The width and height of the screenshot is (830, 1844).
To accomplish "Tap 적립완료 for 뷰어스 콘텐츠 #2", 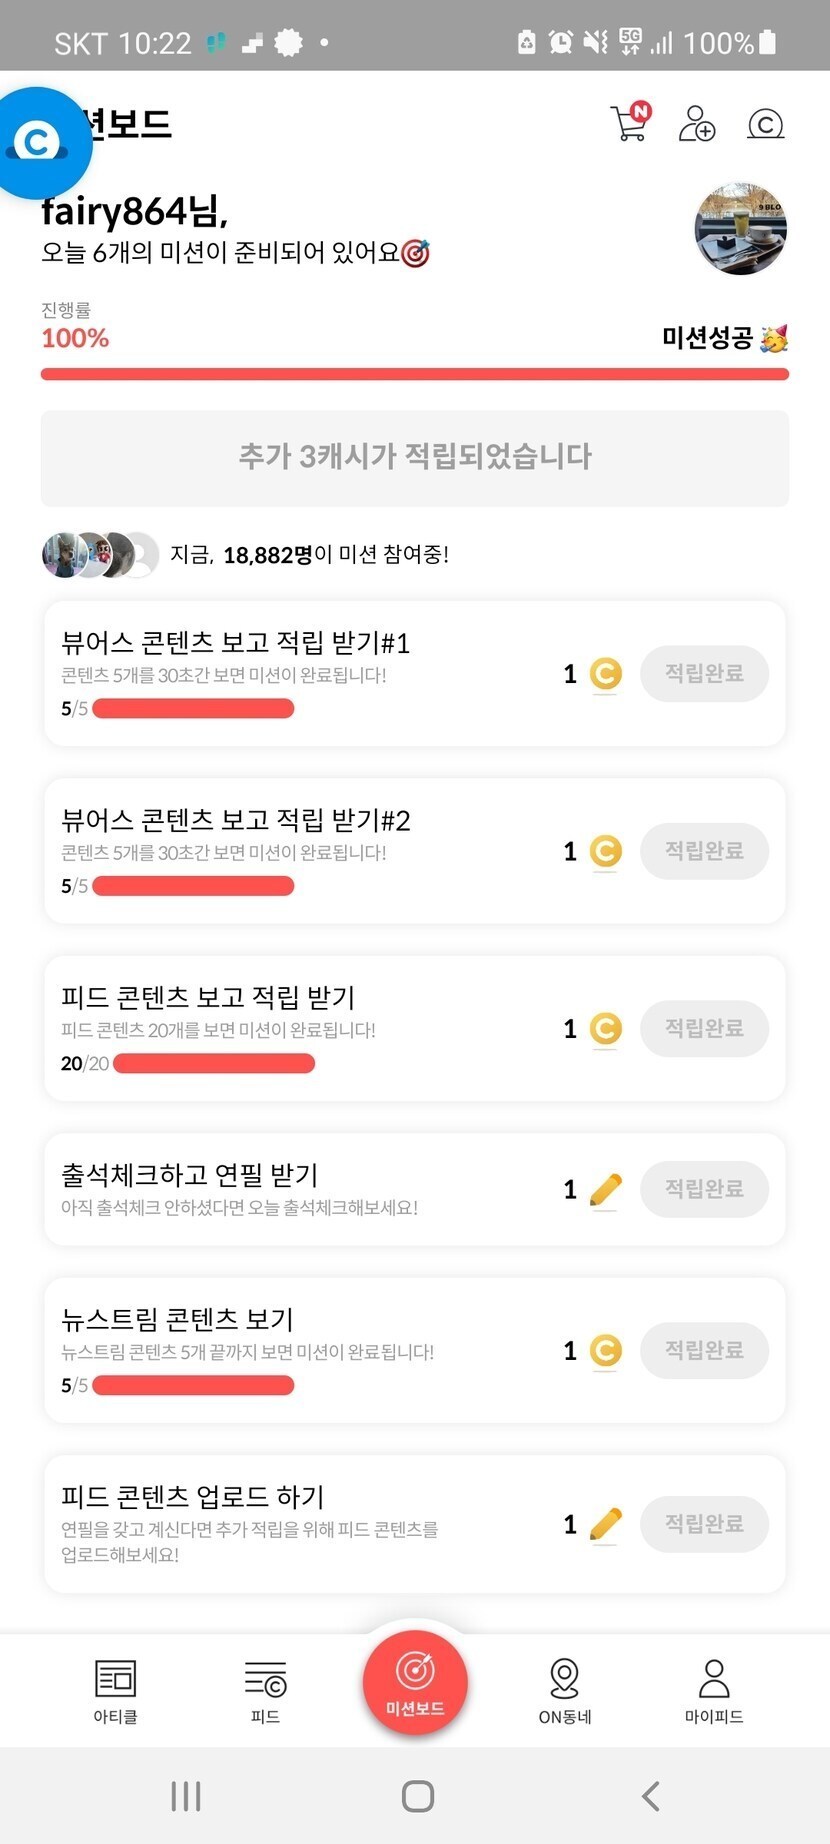I will click(x=704, y=851).
